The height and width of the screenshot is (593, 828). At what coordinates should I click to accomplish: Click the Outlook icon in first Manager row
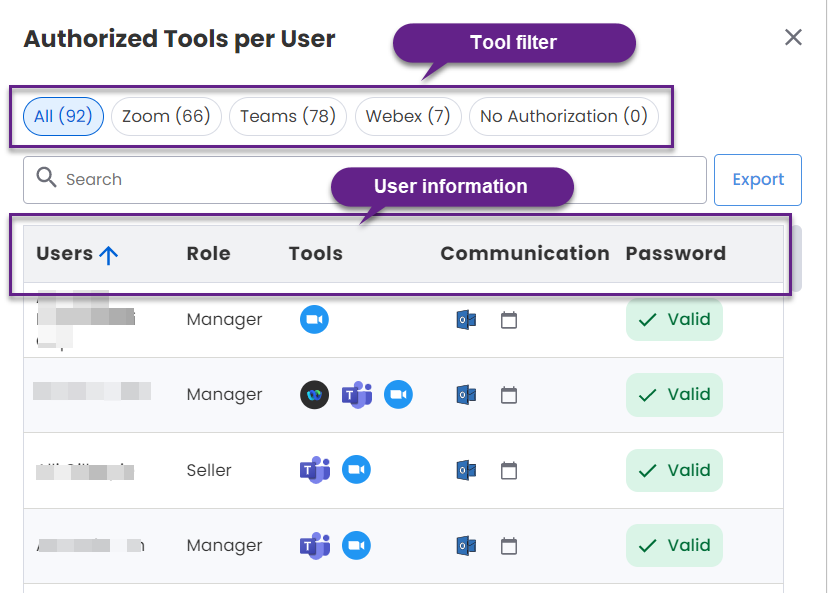click(466, 320)
